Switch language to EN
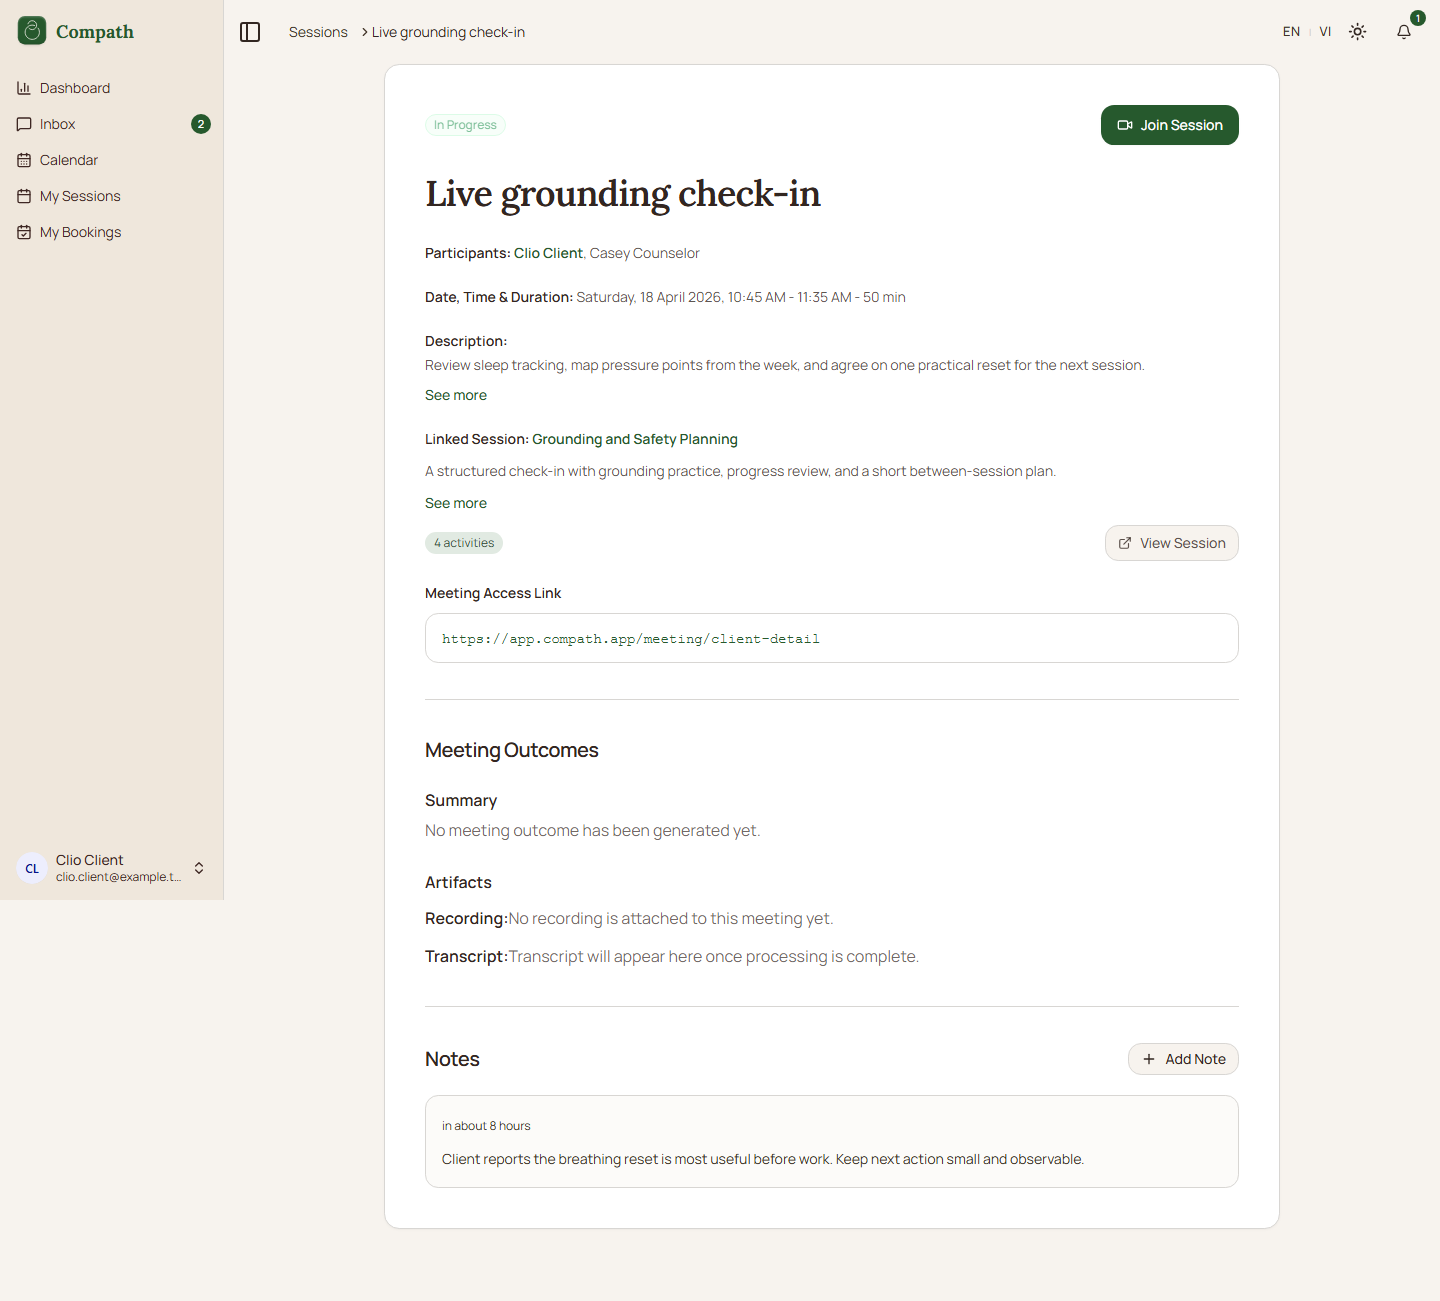 1291,32
